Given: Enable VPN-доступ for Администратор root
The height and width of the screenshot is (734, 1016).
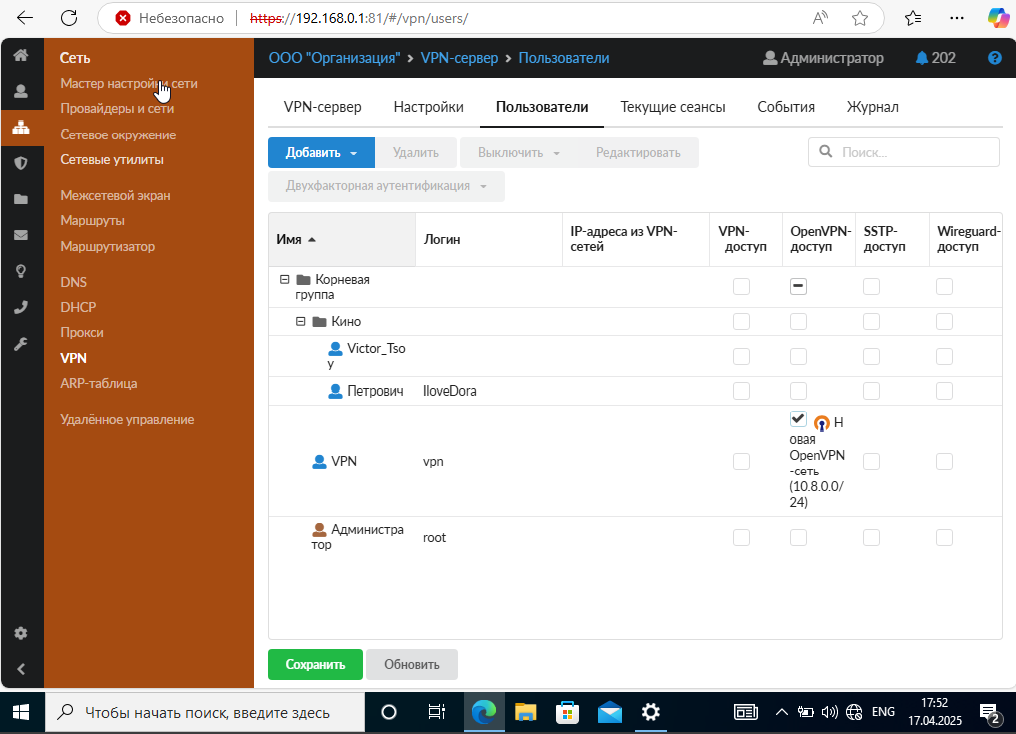Looking at the screenshot, I should tap(741, 537).
